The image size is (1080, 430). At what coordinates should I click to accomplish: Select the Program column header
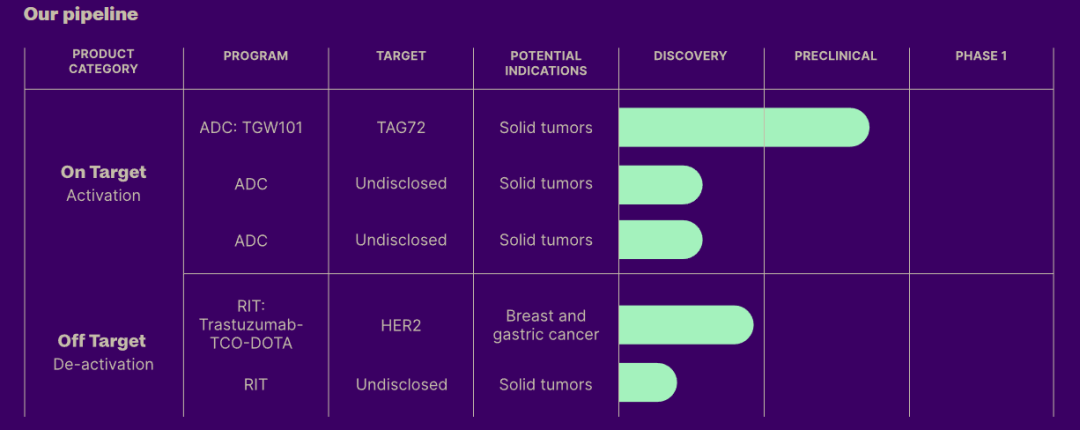pos(255,56)
